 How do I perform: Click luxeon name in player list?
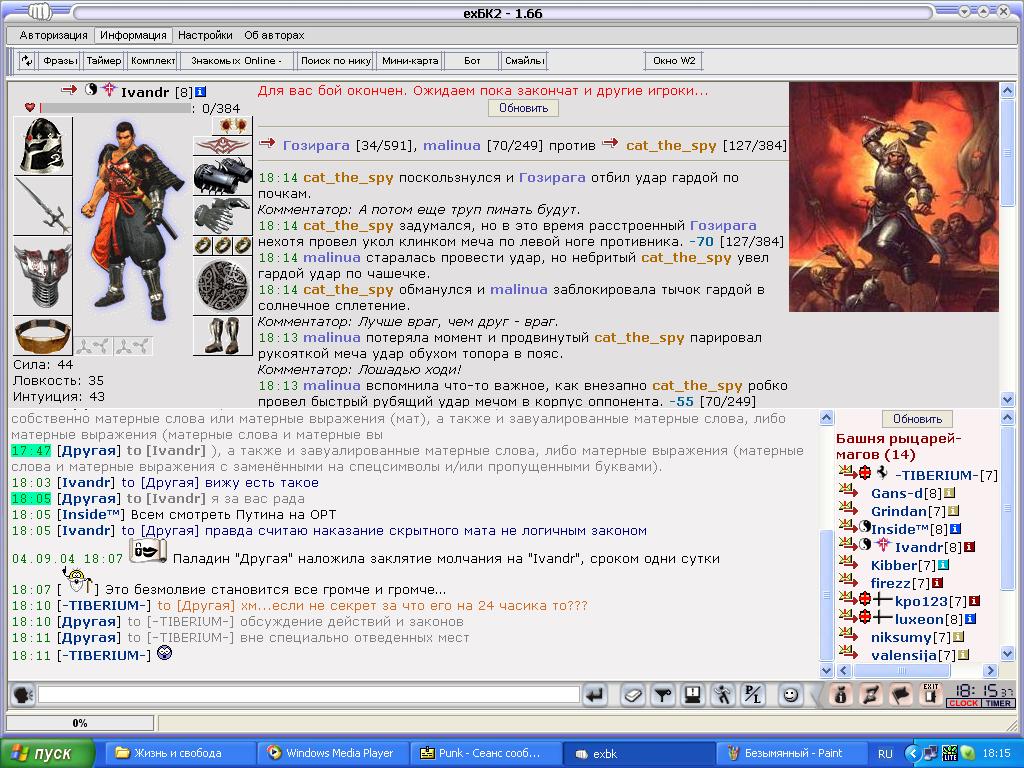(920, 619)
